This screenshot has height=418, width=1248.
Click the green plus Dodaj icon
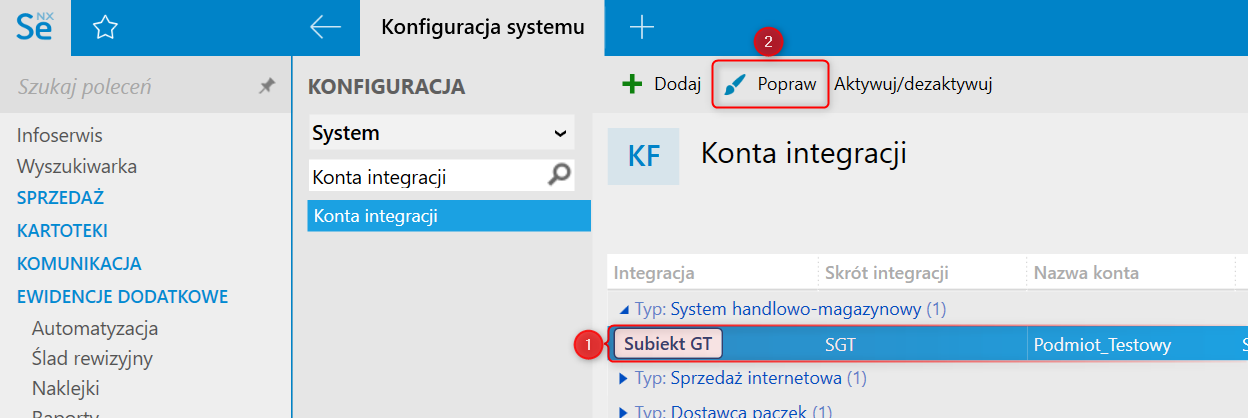[x=632, y=84]
